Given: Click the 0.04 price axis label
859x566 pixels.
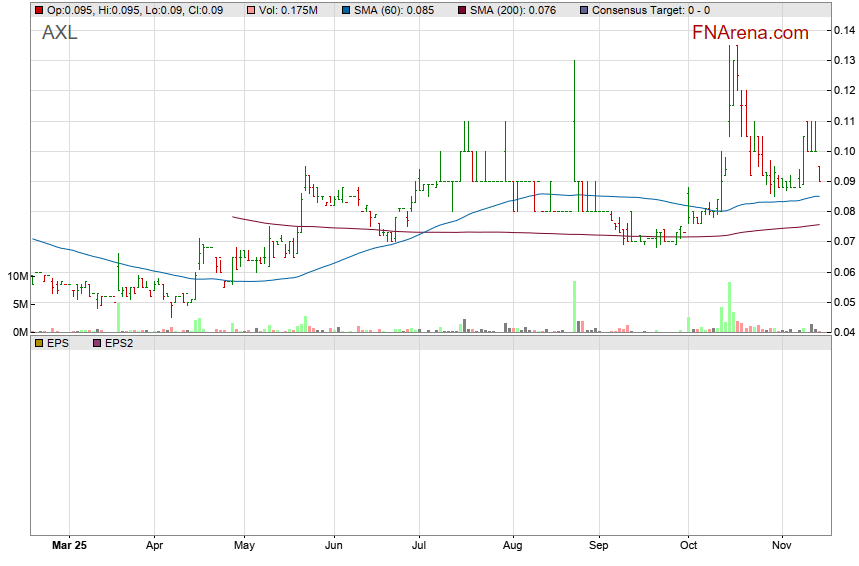Looking at the screenshot, I should tap(843, 333).
